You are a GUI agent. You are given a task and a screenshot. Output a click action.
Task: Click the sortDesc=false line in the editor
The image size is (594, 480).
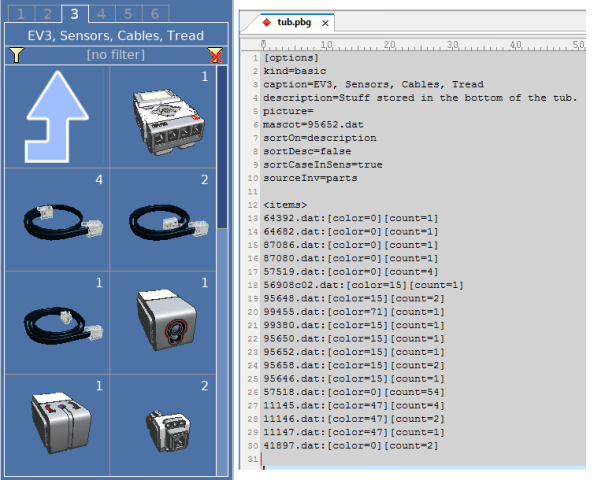[307, 151]
